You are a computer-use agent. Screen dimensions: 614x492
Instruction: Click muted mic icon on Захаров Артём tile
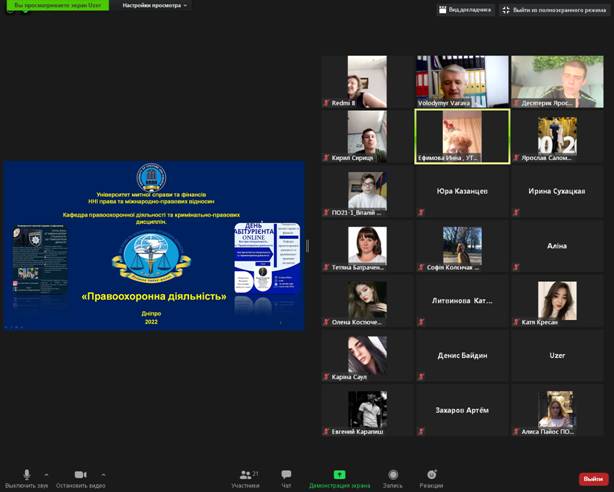[x=421, y=432]
